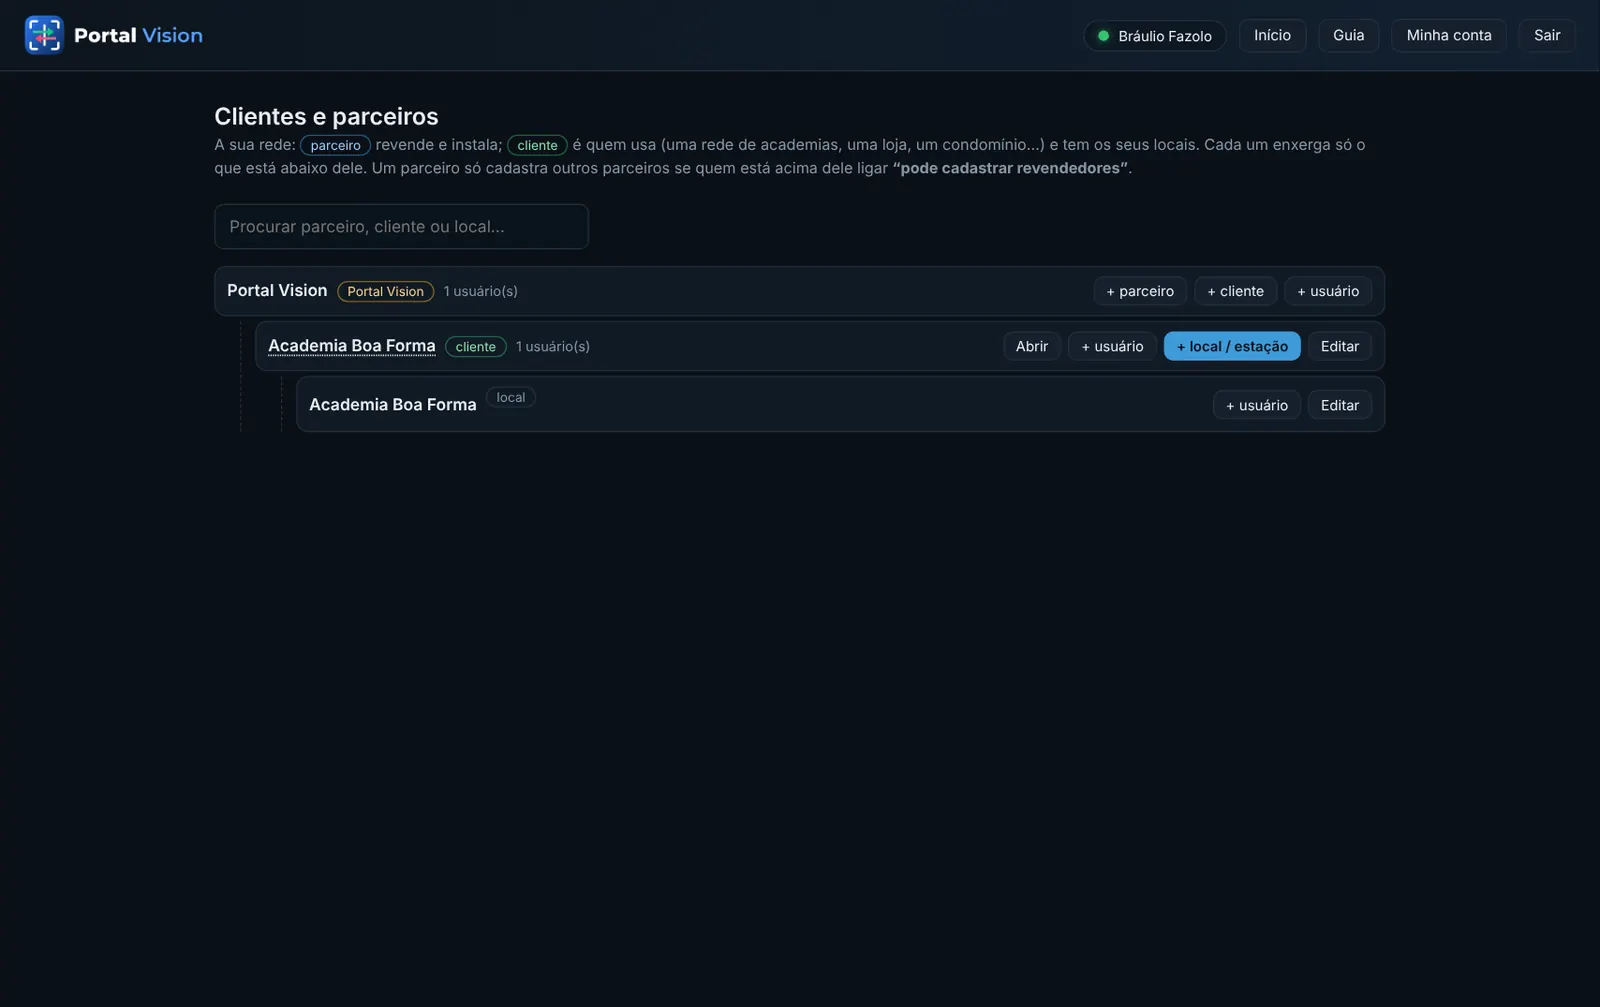Click the Portal Vision logo icon
Image resolution: width=1600 pixels, height=1007 pixels.
pyautogui.click(x=44, y=35)
